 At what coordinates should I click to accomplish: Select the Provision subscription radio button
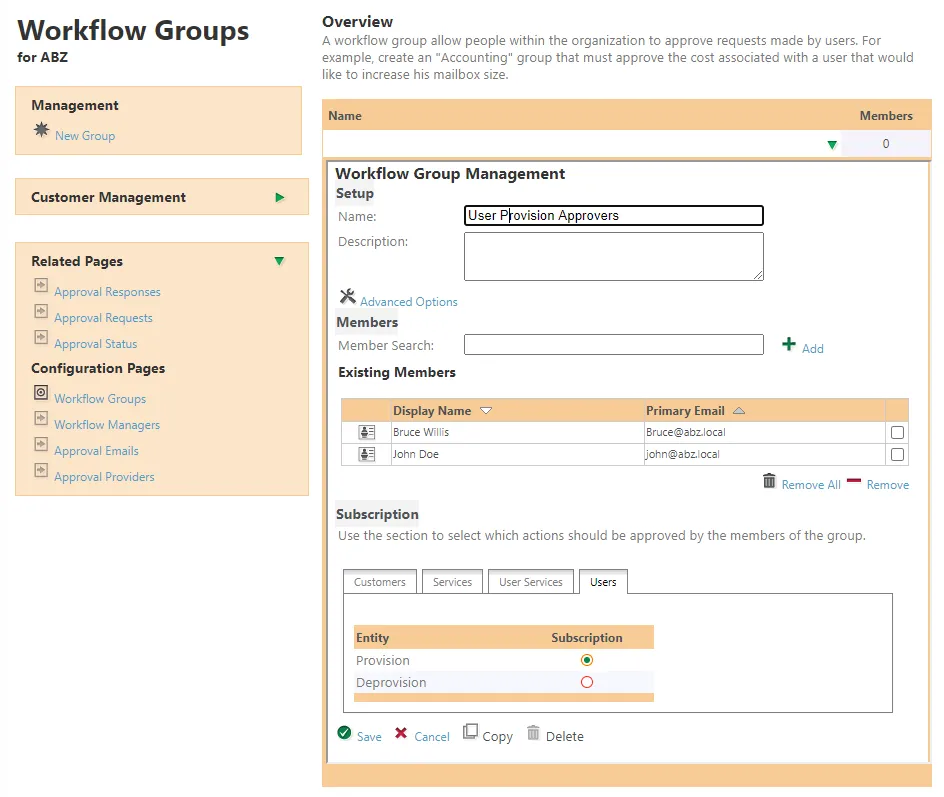point(587,660)
